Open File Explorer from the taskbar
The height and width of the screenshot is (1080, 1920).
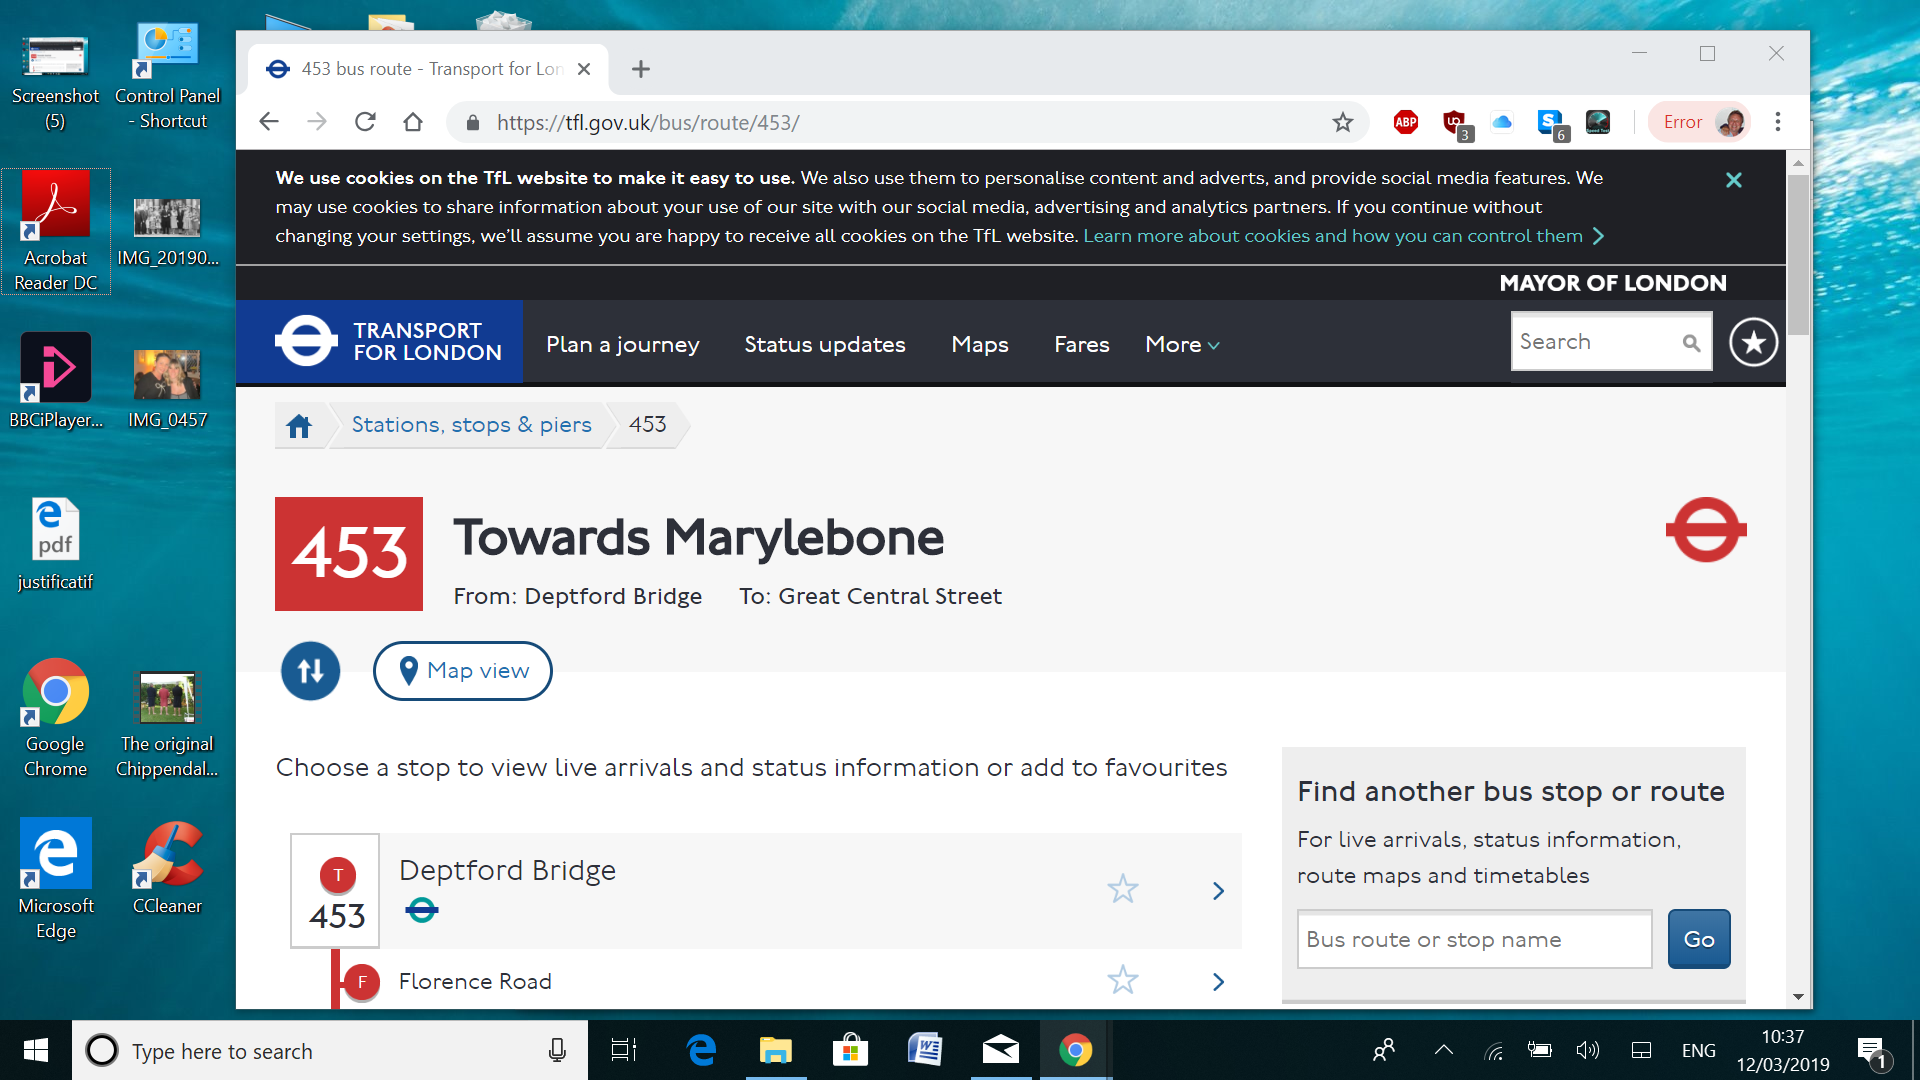(x=775, y=1050)
